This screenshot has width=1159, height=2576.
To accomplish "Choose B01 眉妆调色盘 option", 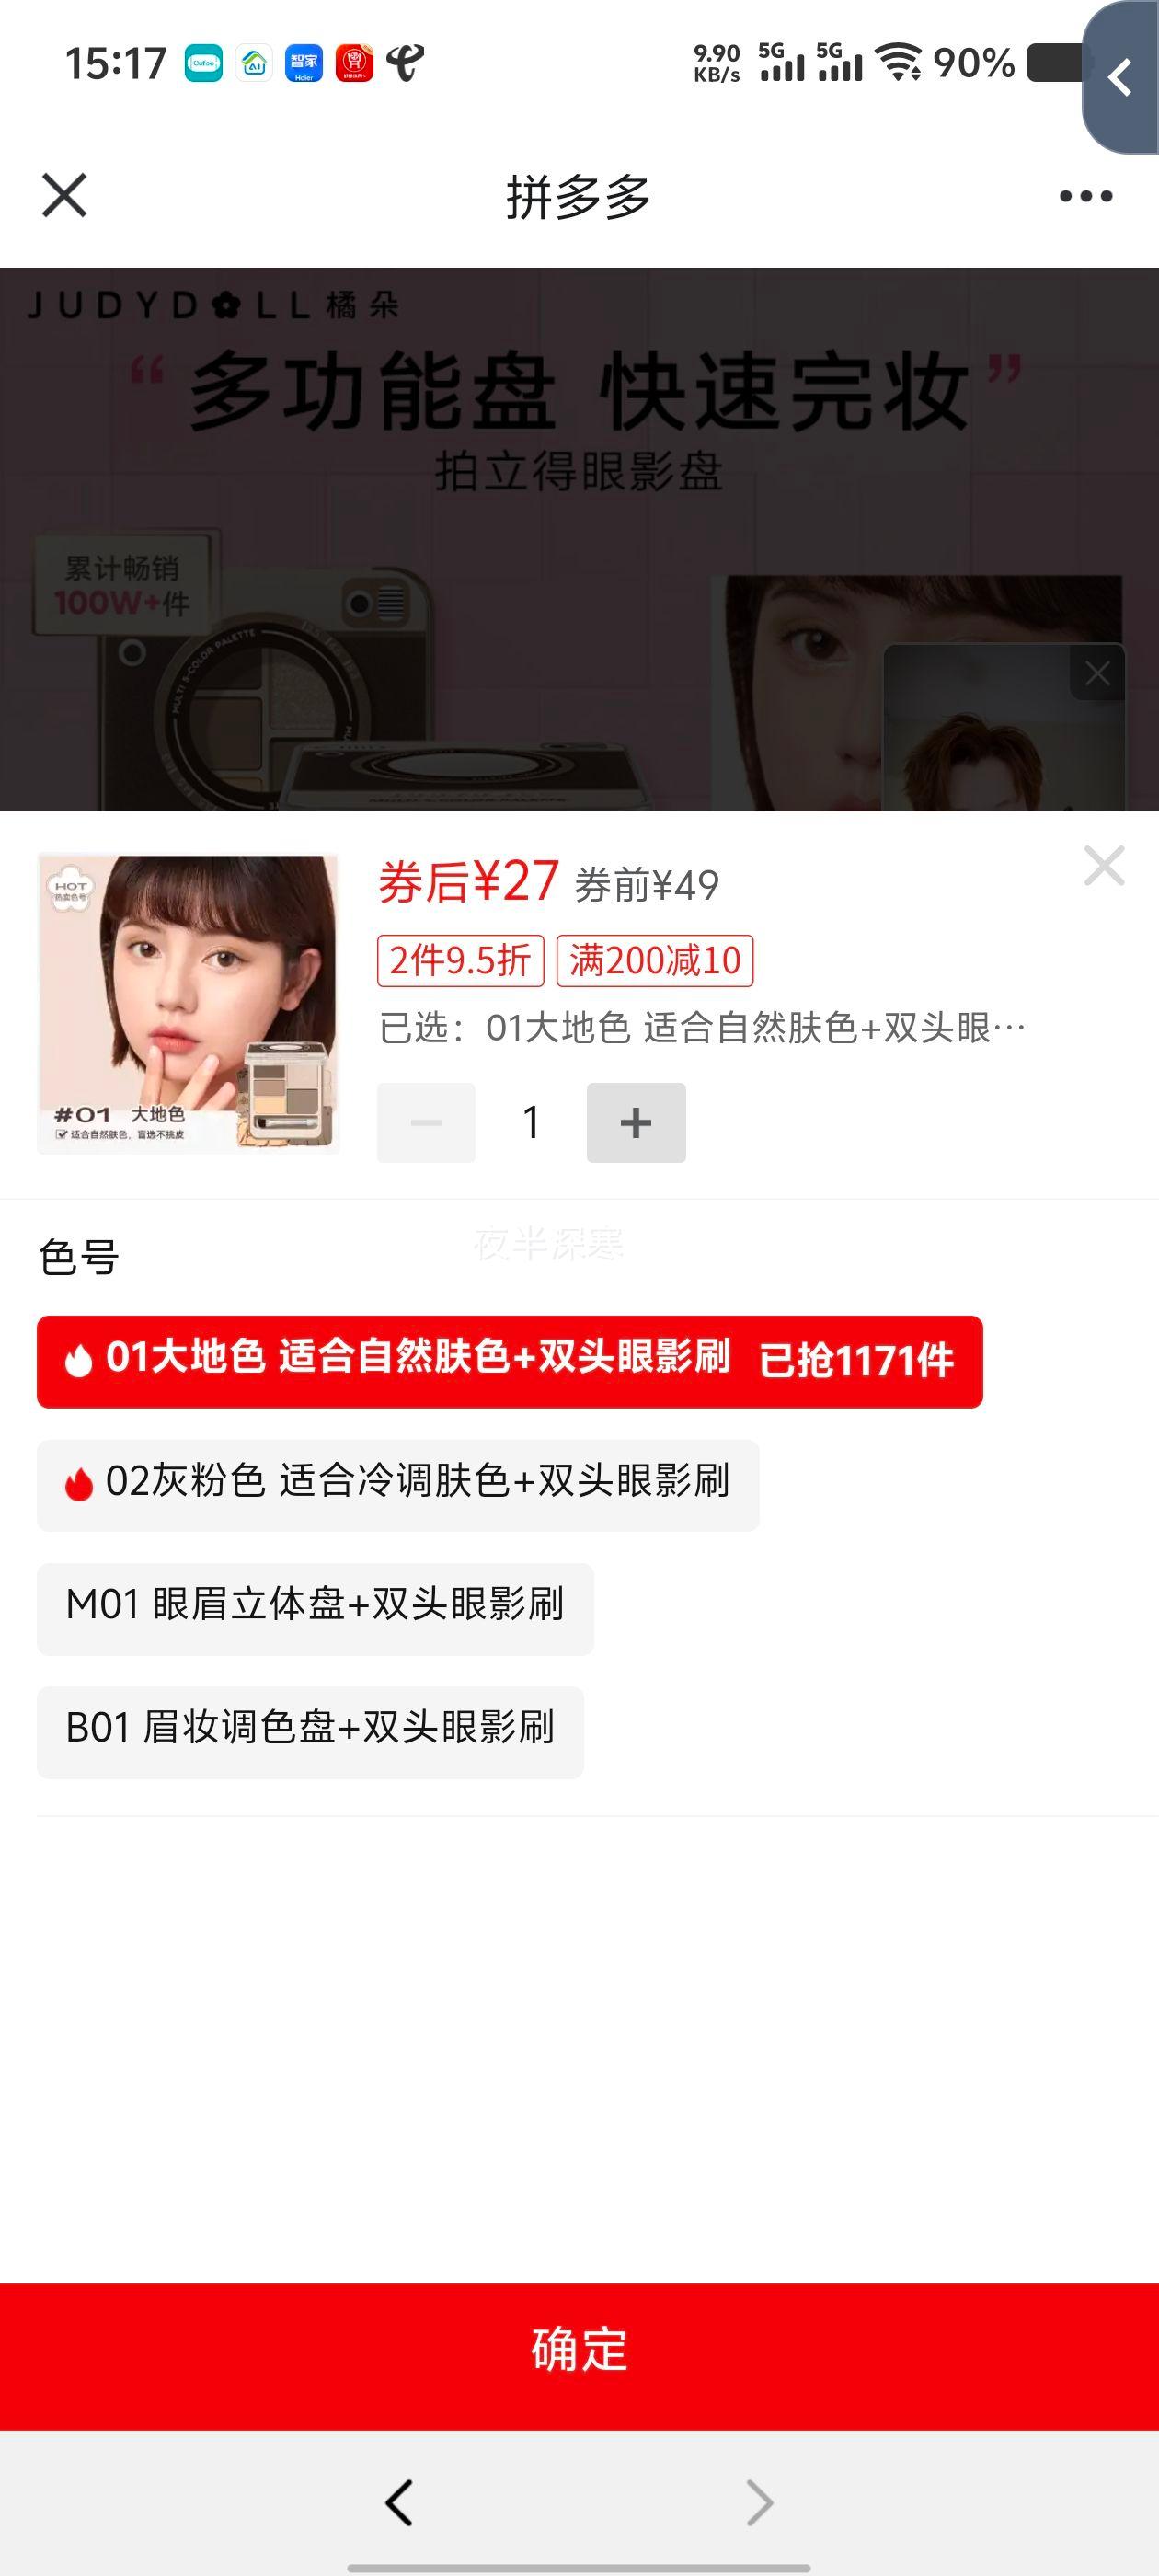I will pos(310,1732).
